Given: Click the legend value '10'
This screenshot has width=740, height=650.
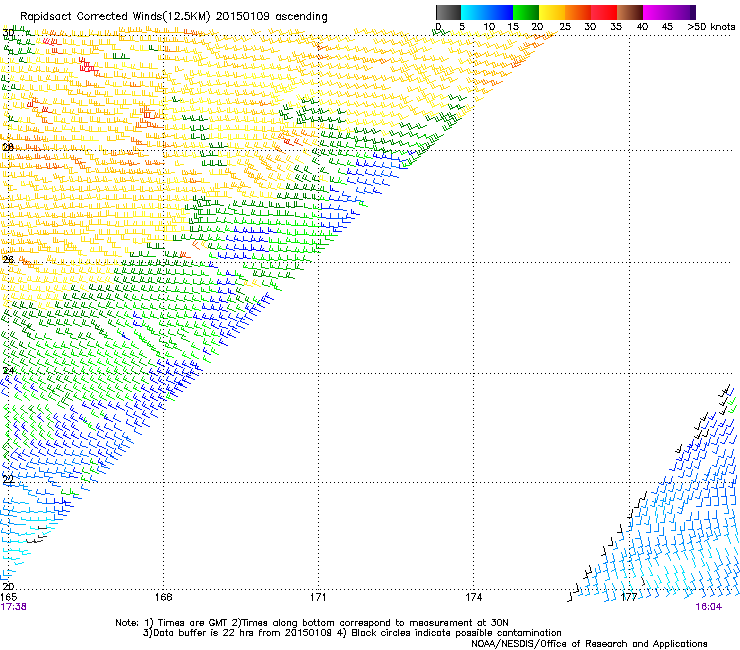Looking at the screenshot, I should pos(489,26).
